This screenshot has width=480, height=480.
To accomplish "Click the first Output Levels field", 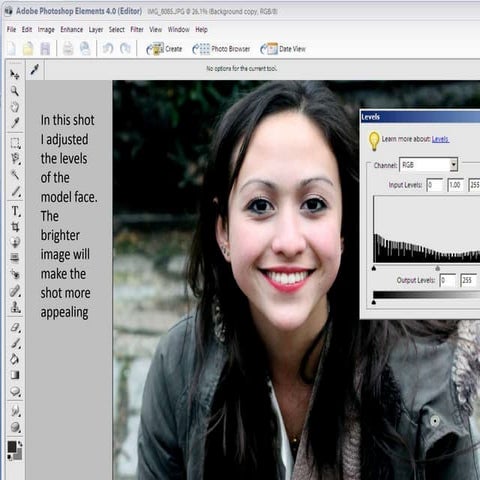I will (x=447, y=280).
